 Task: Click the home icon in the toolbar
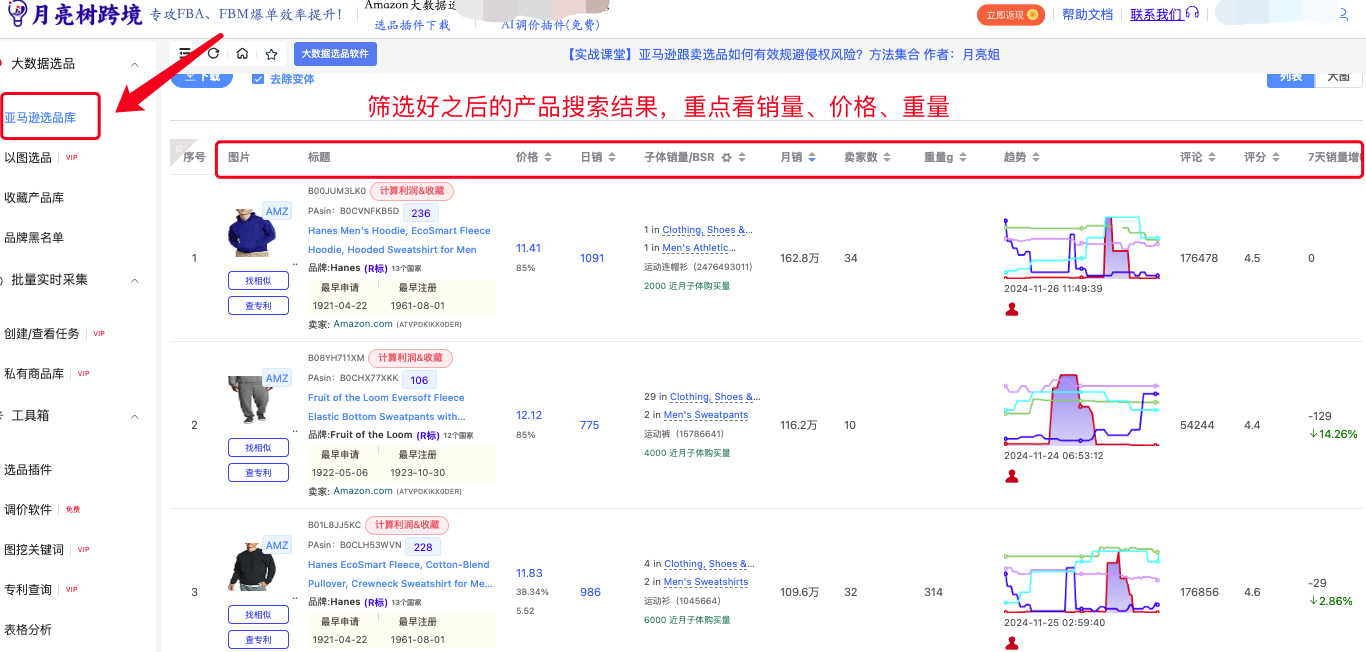click(242, 54)
